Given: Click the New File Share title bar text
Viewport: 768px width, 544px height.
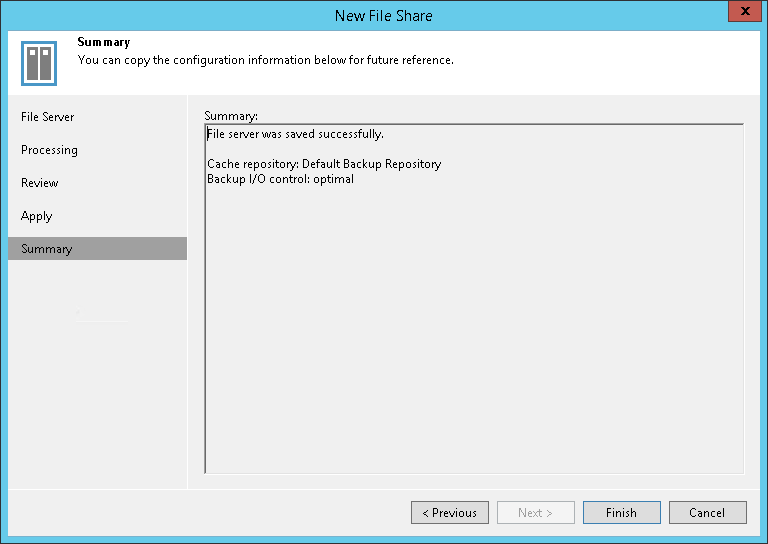Looking at the screenshot, I should point(384,16).
